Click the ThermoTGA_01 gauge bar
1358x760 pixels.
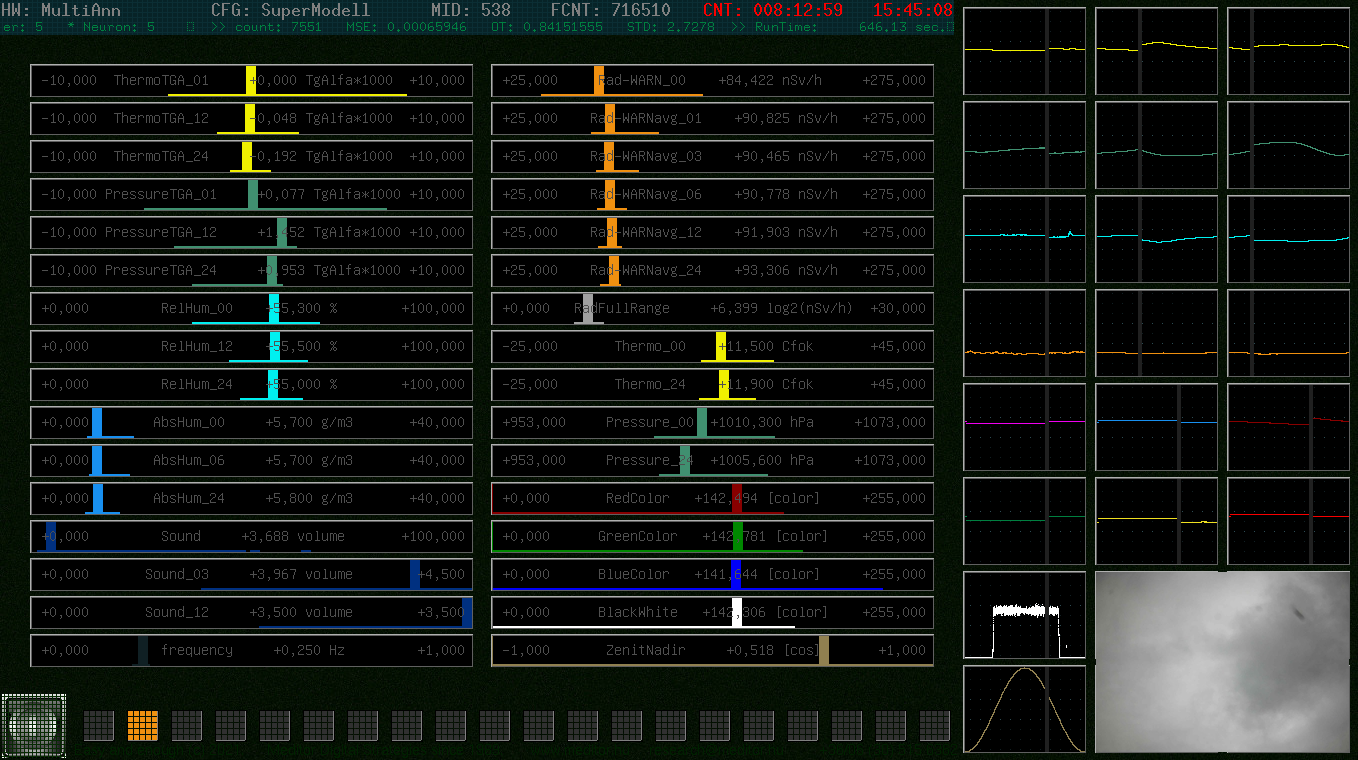251,81
